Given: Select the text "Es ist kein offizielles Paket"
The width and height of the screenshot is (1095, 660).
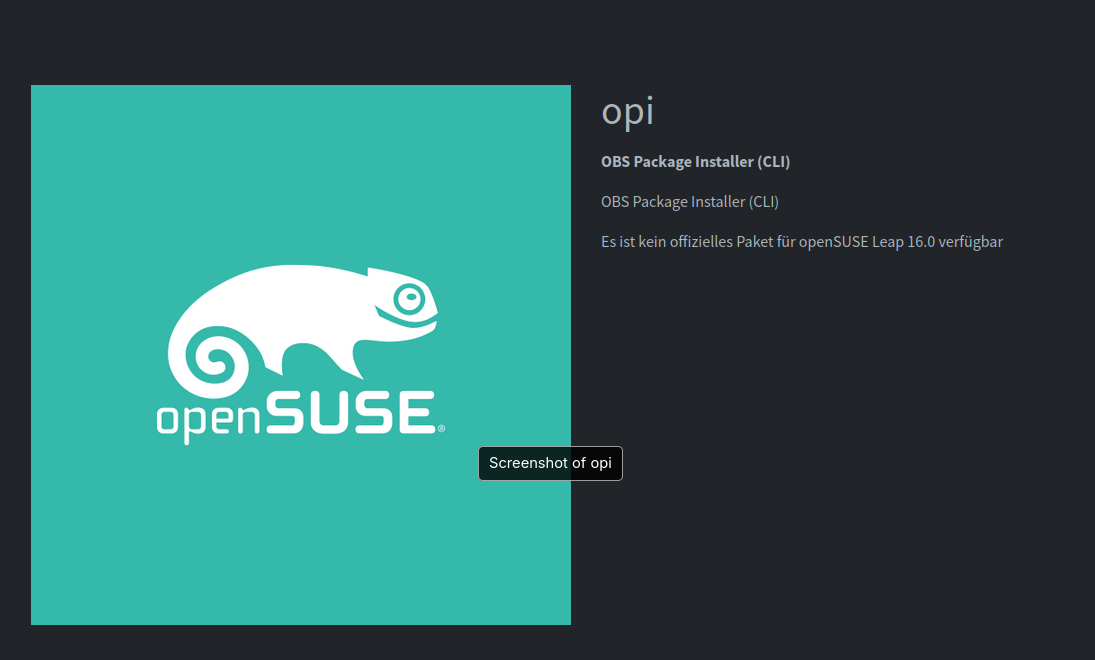Looking at the screenshot, I should point(687,242).
